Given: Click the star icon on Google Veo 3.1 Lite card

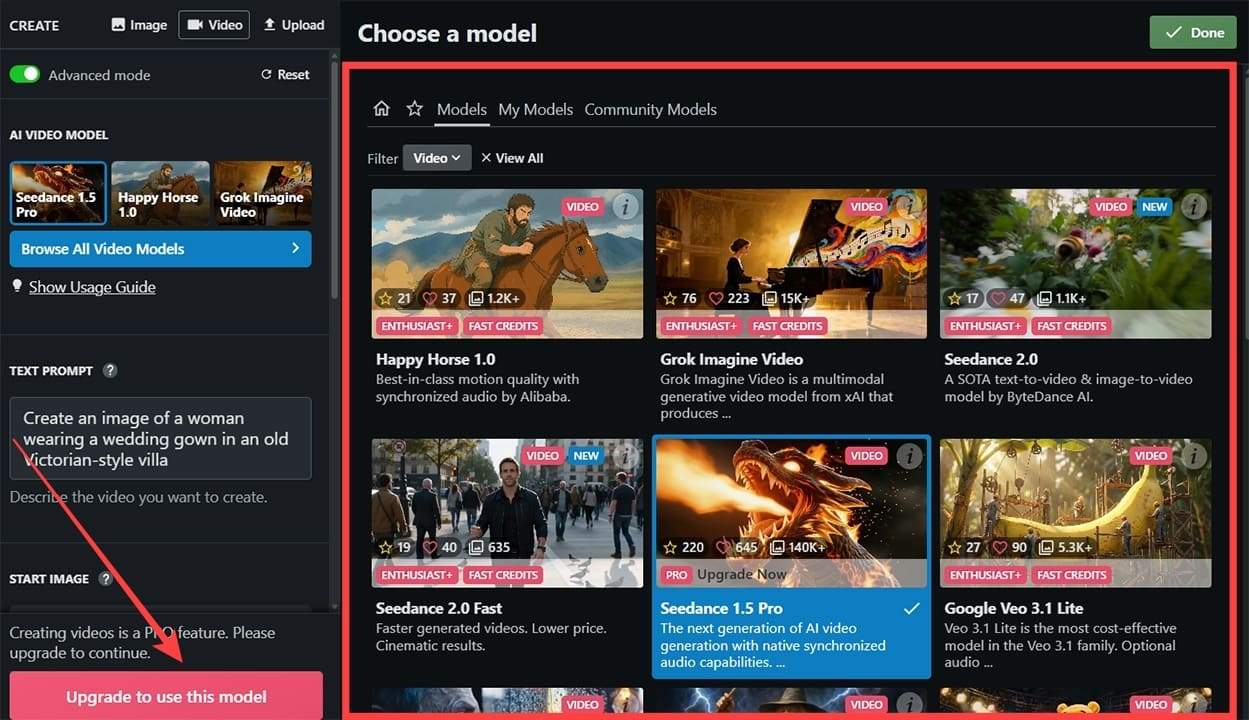Looking at the screenshot, I should click(954, 547).
